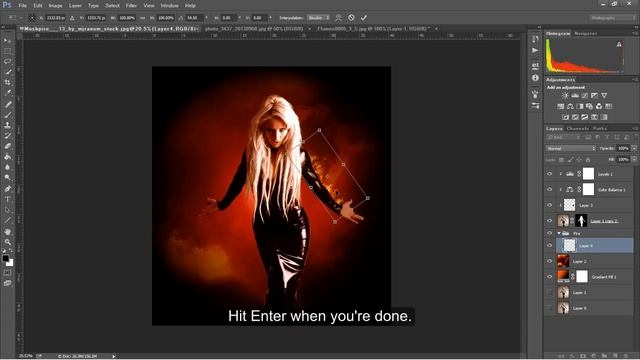Open the File menu
The image size is (640, 360).
(22, 6)
